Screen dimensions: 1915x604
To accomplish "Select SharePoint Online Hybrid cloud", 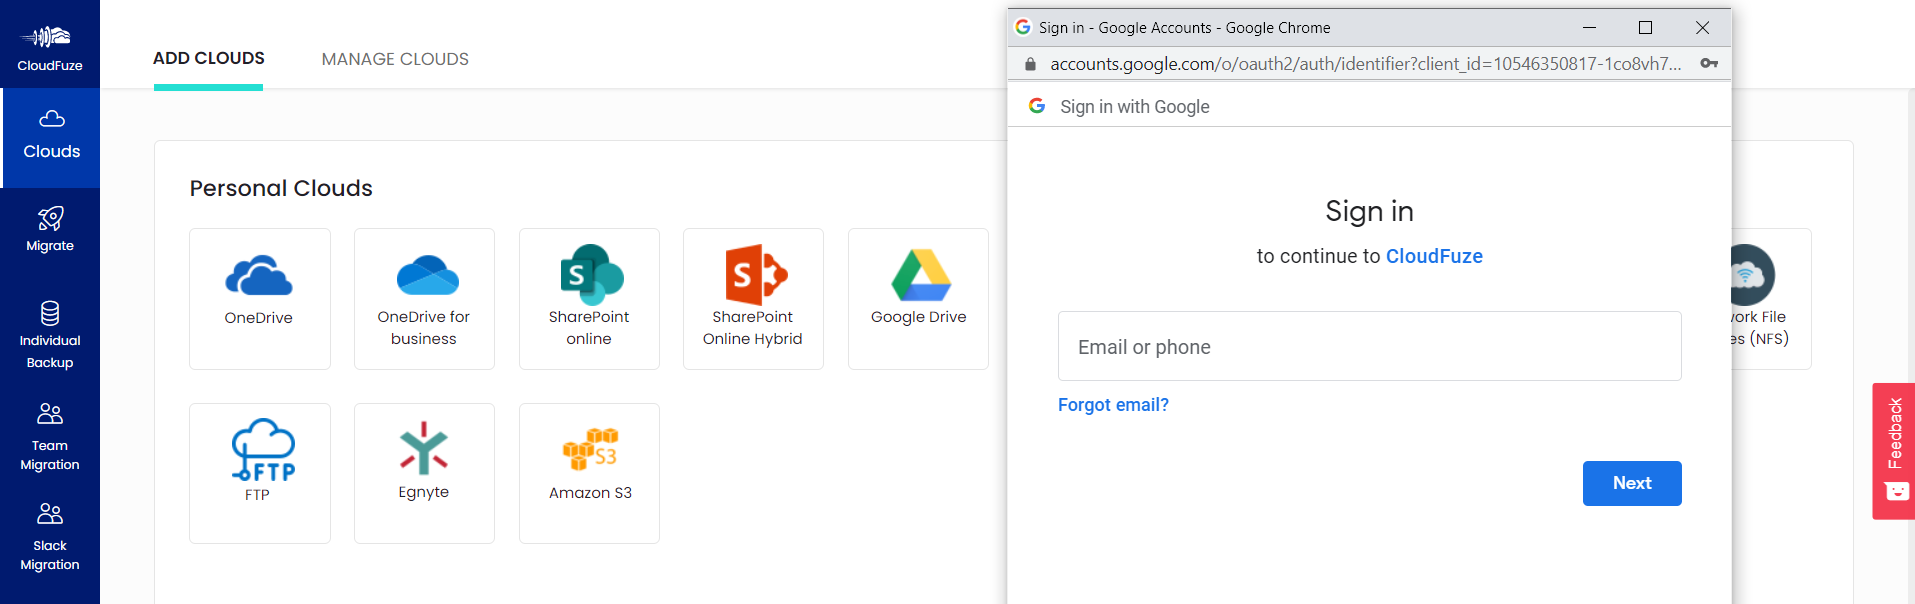I will click(x=753, y=299).
